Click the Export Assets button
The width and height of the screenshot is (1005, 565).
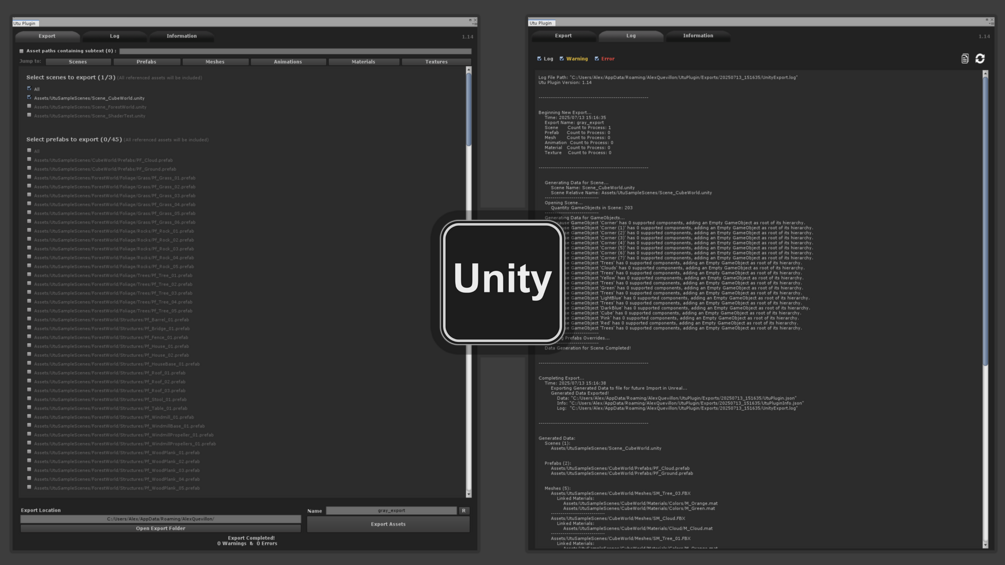click(388, 524)
